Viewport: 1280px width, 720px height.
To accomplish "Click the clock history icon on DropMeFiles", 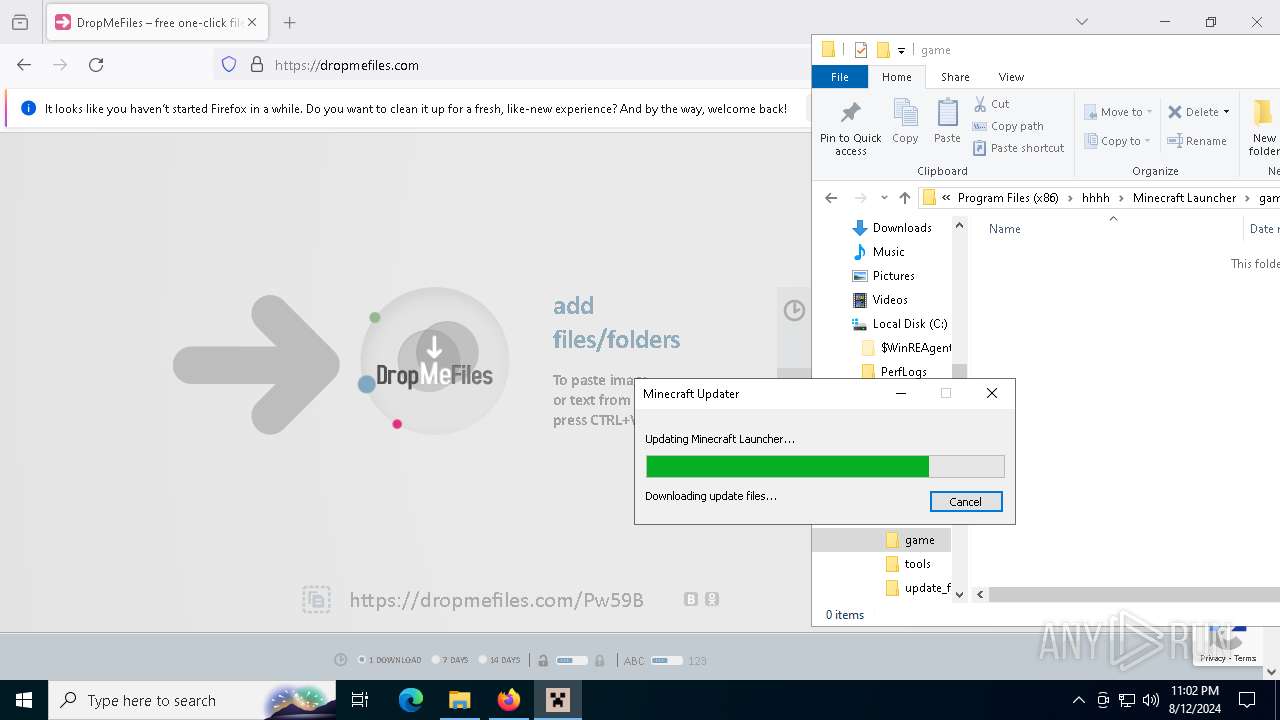I will point(794,310).
